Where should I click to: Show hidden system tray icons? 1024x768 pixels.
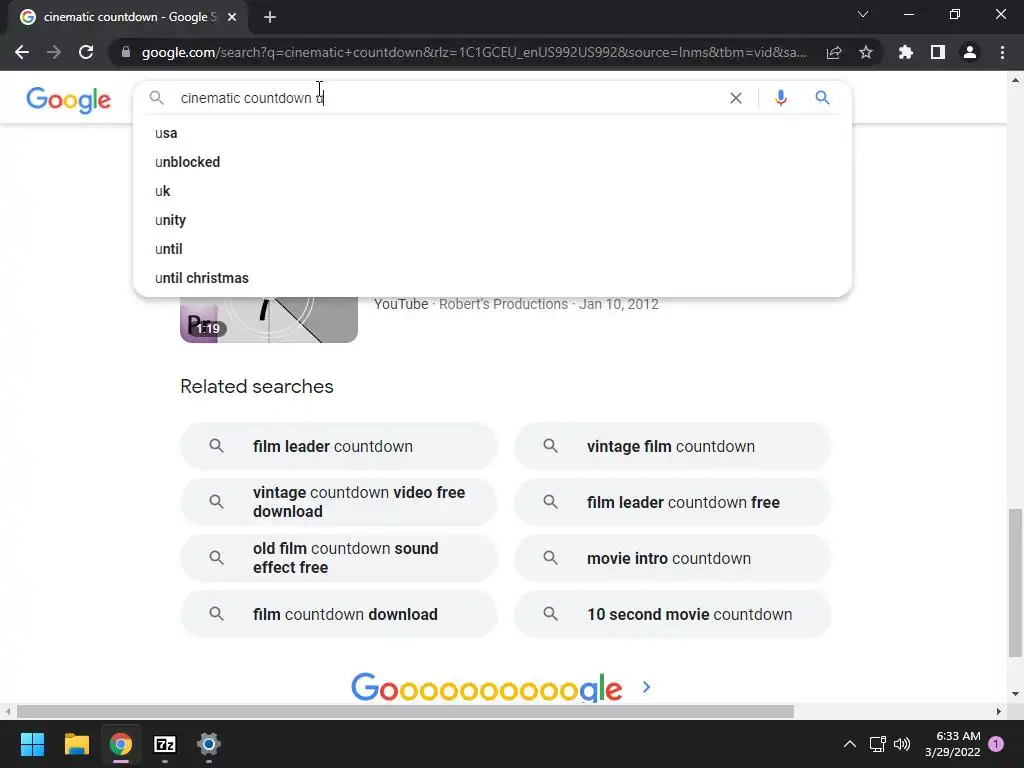[849, 744]
